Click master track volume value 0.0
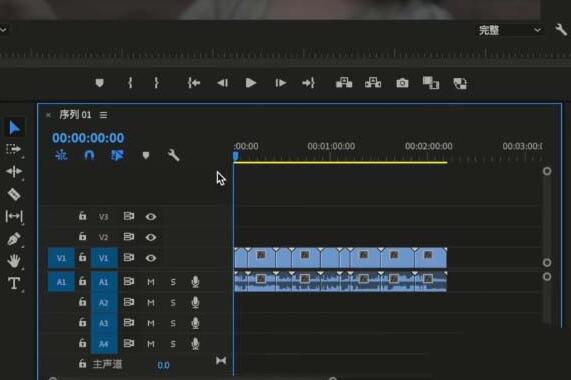 (x=163, y=365)
